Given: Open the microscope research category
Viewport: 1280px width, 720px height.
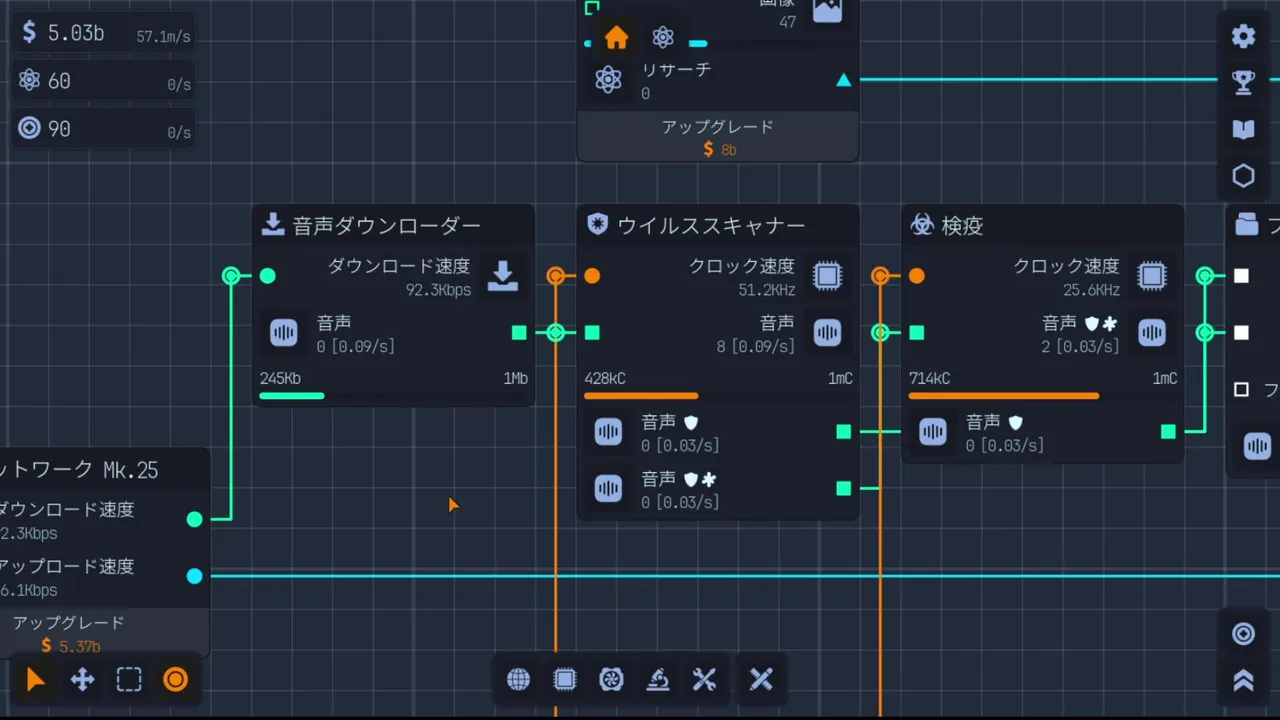Looking at the screenshot, I should (657, 680).
